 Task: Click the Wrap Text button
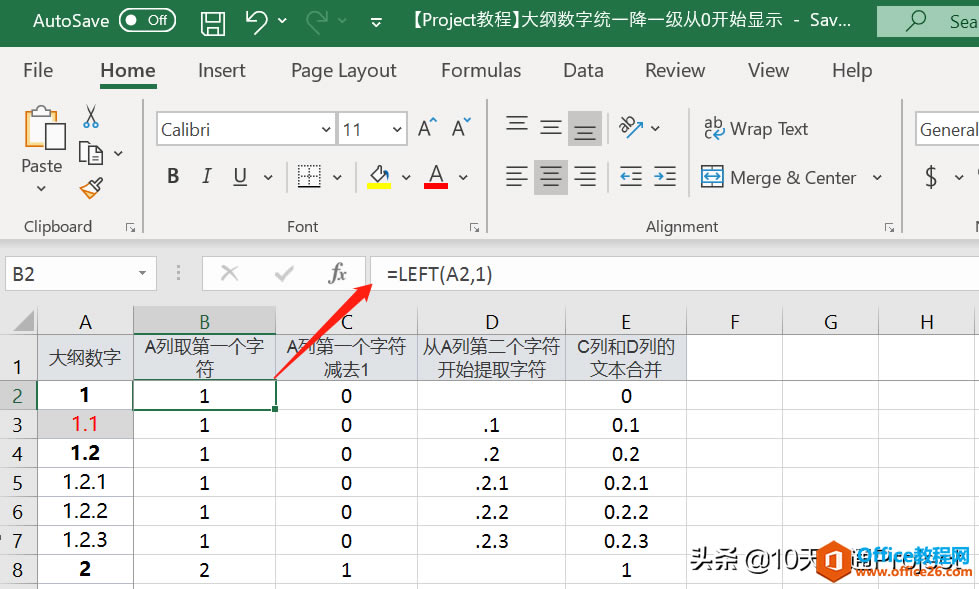coord(756,129)
